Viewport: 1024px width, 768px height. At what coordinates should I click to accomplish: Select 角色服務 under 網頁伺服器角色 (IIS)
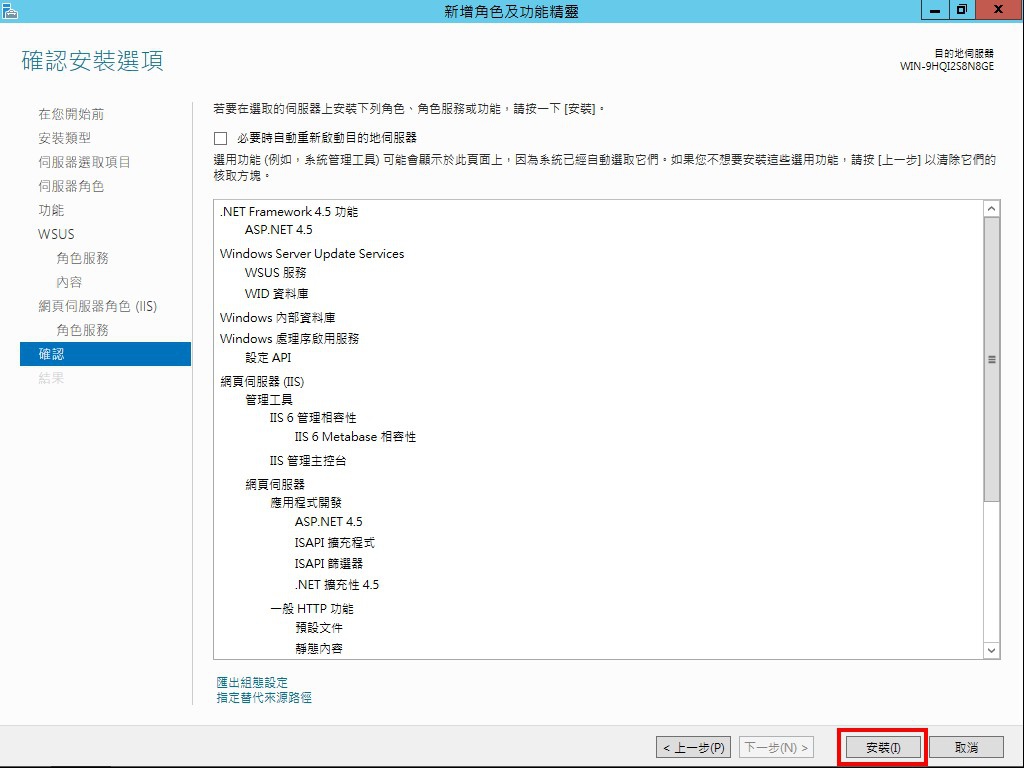click(x=82, y=330)
